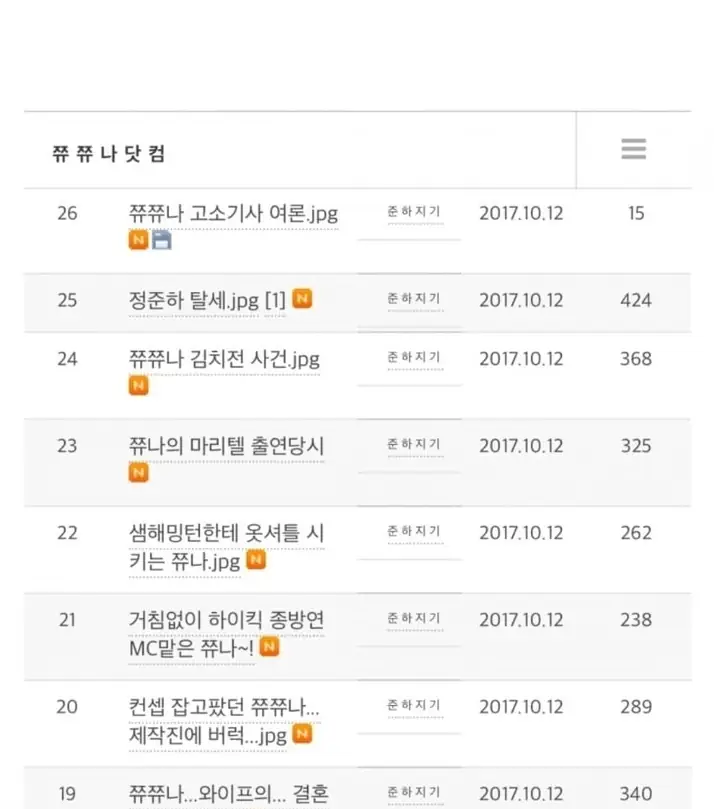Open post 쮸나의 마리텔 출연당시
Viewport: 714px width, 809px height.
pos(226,446)
